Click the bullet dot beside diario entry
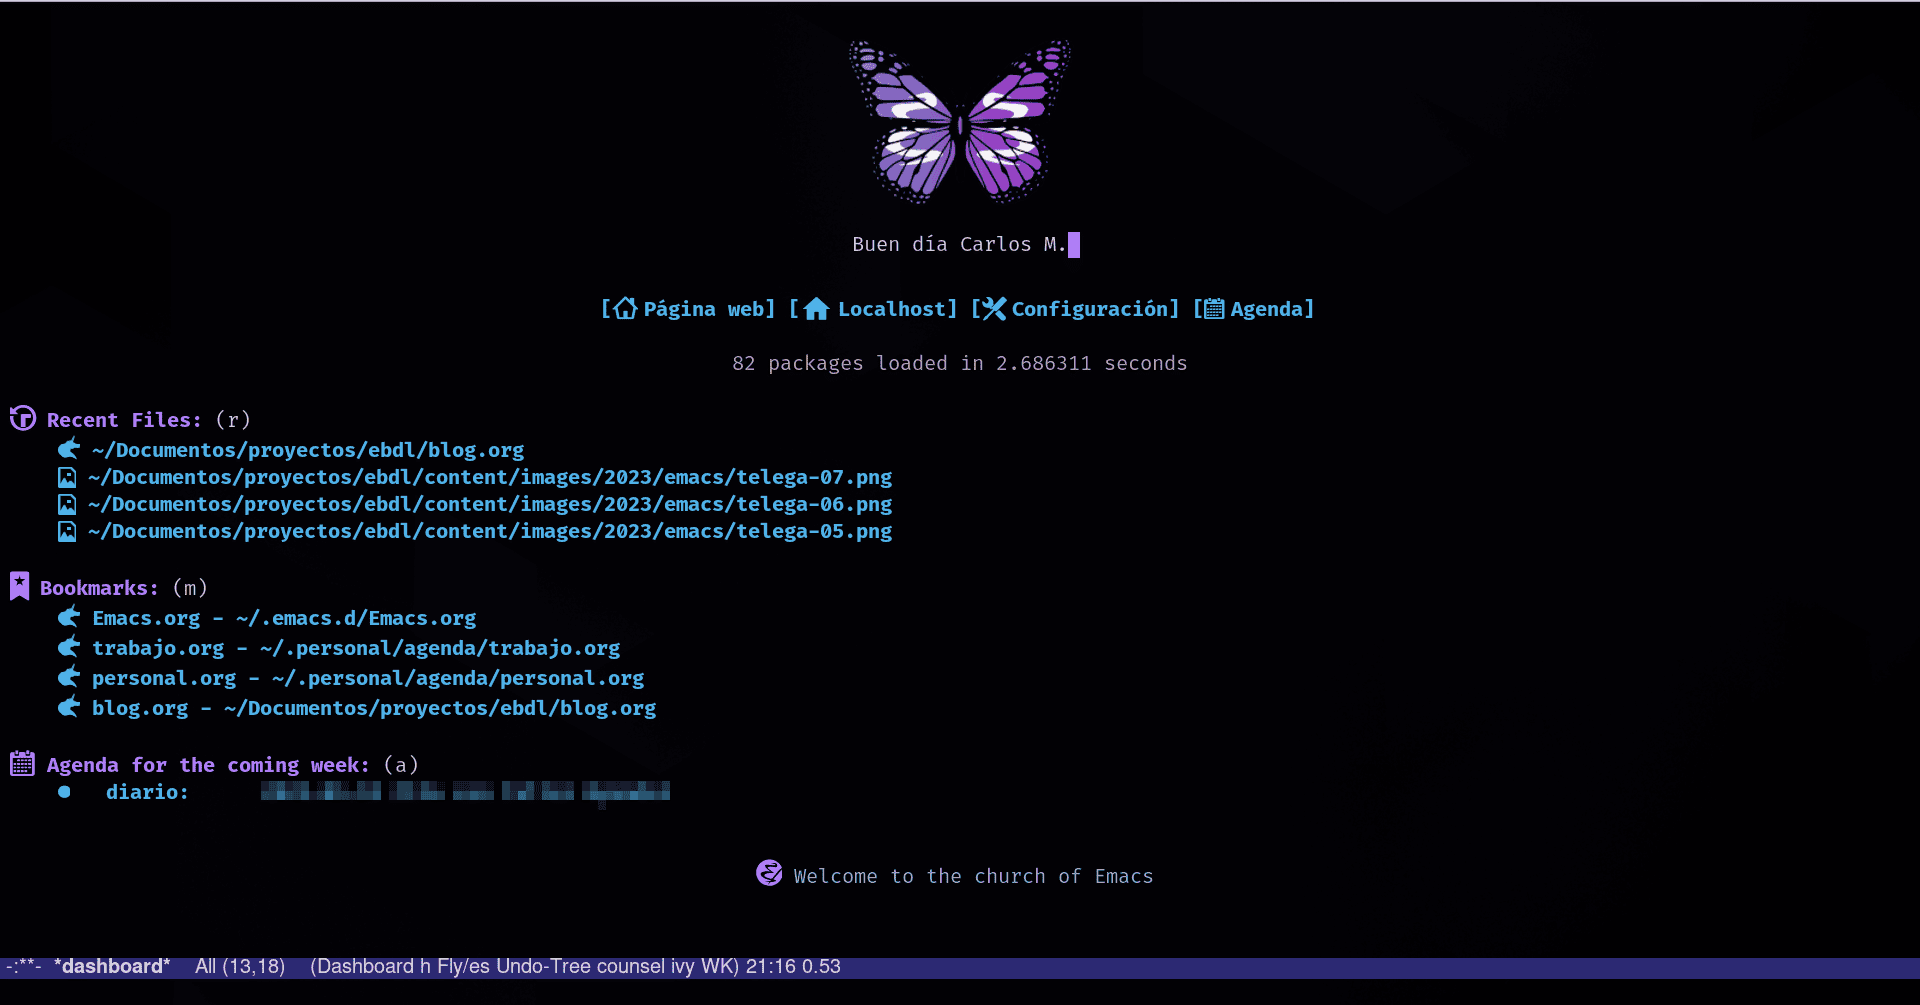This screenshot has height=1005, width=1920. [64, 792]
